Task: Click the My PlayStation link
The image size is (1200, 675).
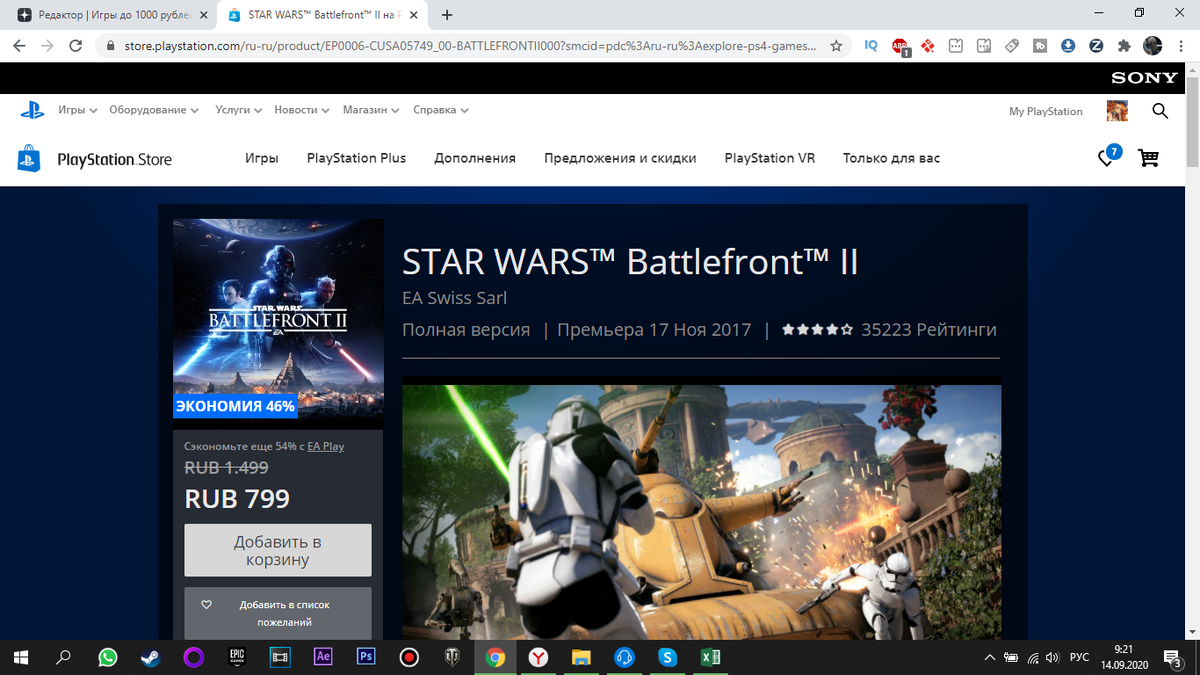Action: point(1046,111)
